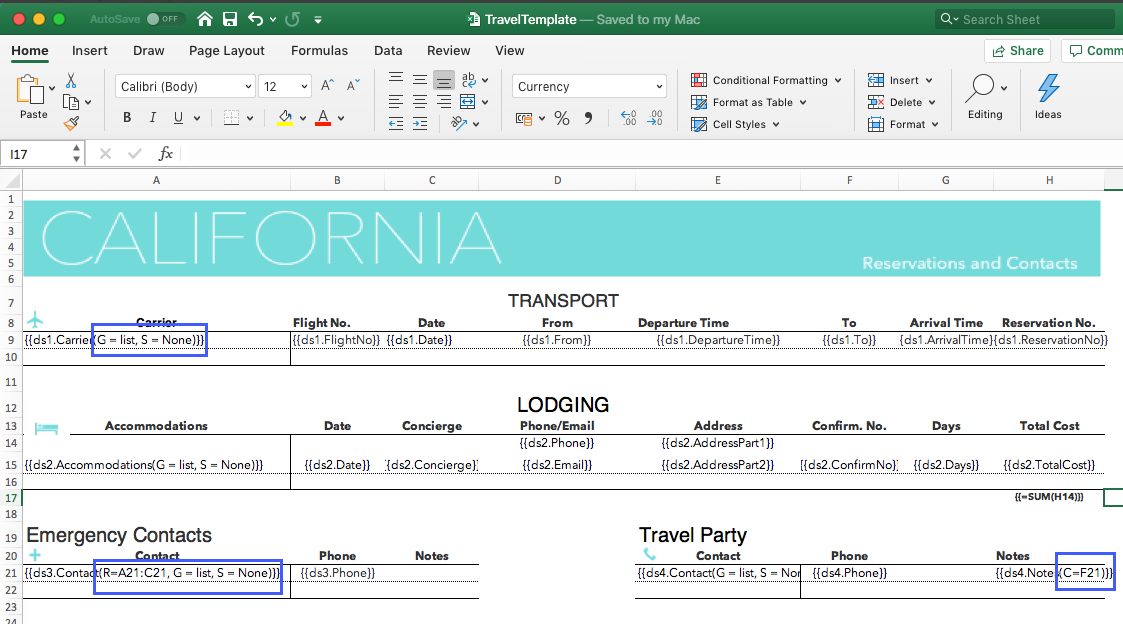
Task: Apply the yellow fill color
Action: (285, 117)
